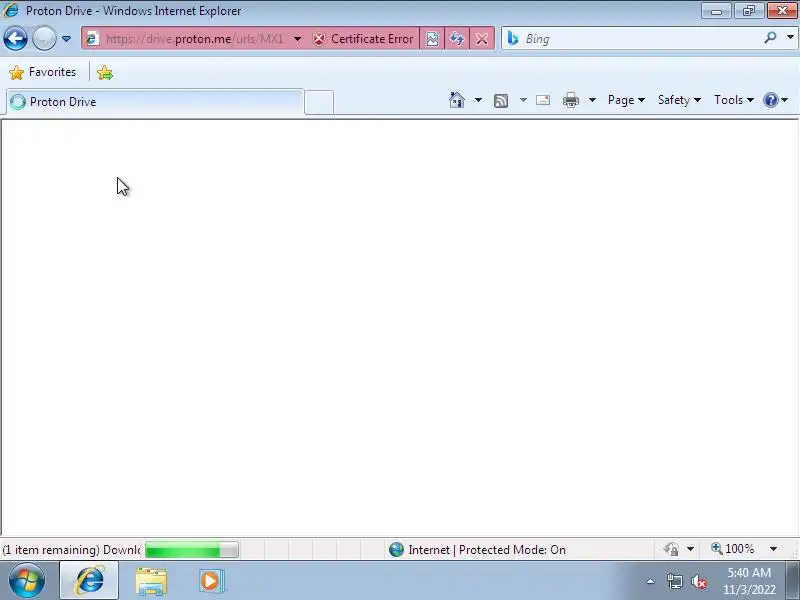Click Internet Protected Mode status zone
This screenshot has height=600, width=800.
[477, 550]
